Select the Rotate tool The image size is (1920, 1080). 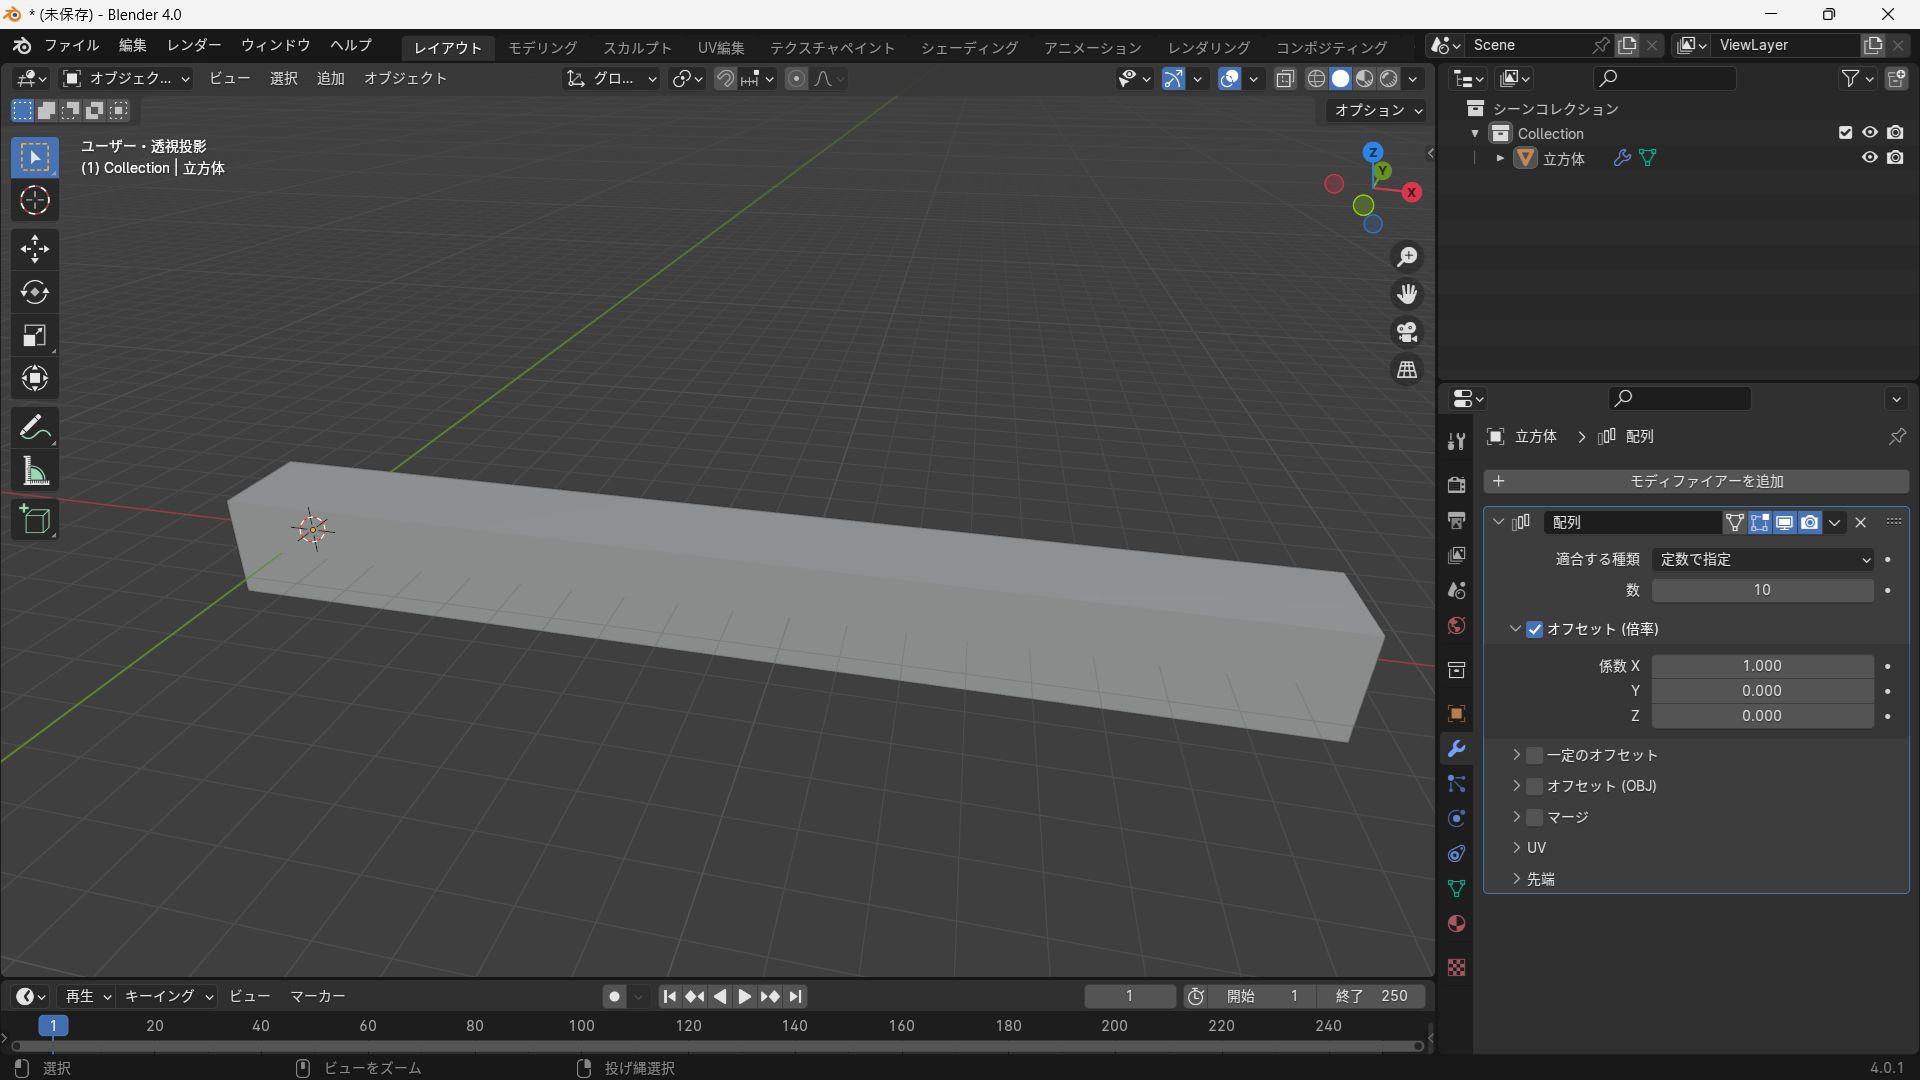[x=35, y=292]
